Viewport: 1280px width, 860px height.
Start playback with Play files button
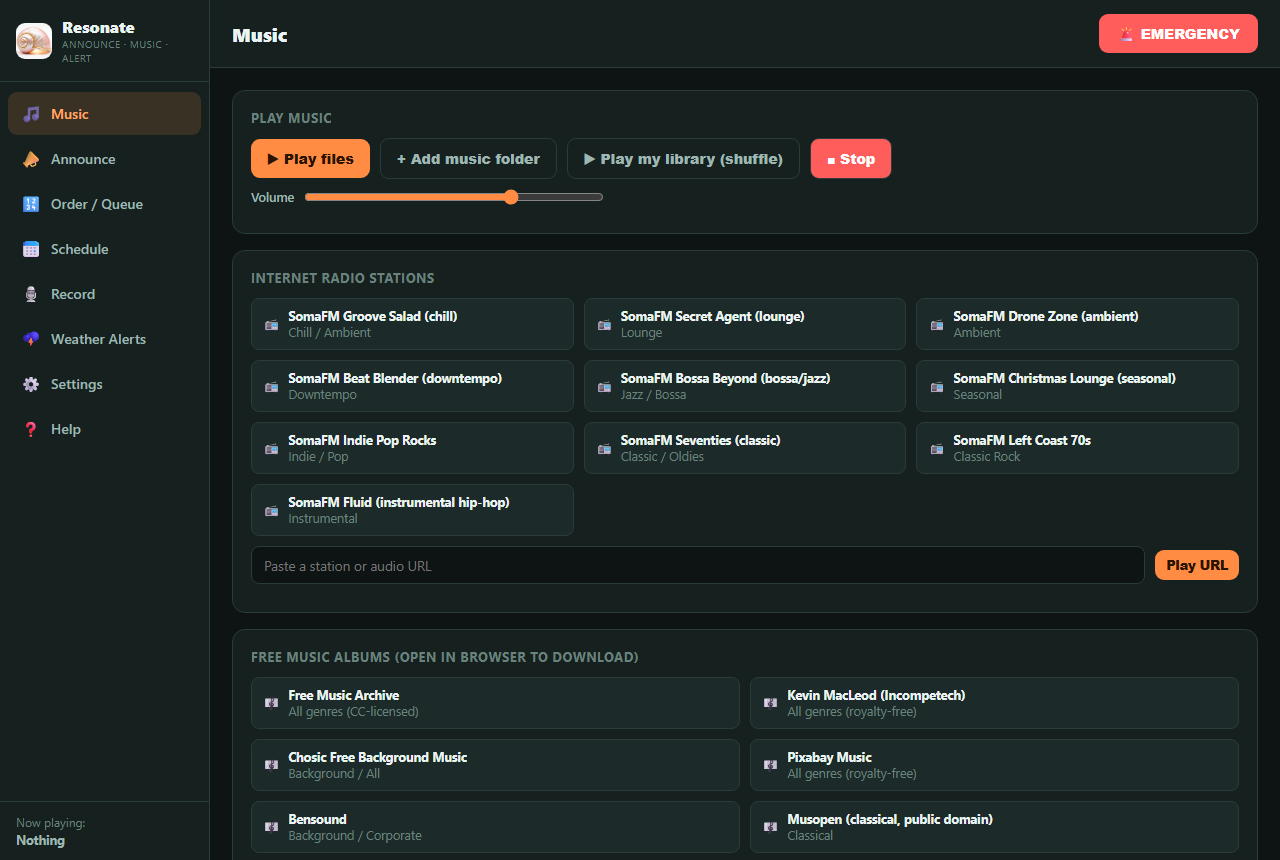(x=310, y=159)
